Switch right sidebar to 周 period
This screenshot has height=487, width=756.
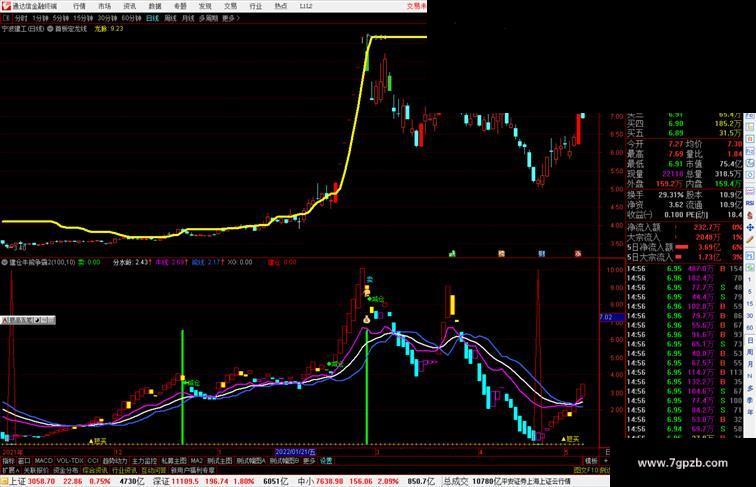(750, 352)
